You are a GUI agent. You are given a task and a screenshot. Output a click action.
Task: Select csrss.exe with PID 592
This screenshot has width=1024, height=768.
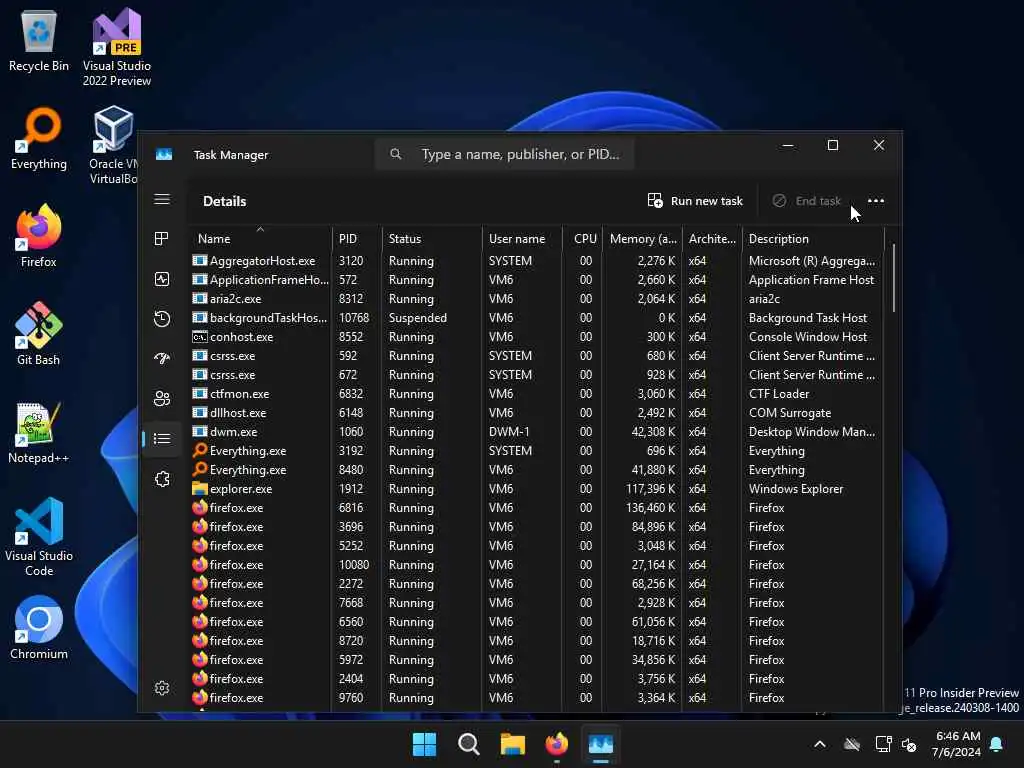[x=537, y=356]
